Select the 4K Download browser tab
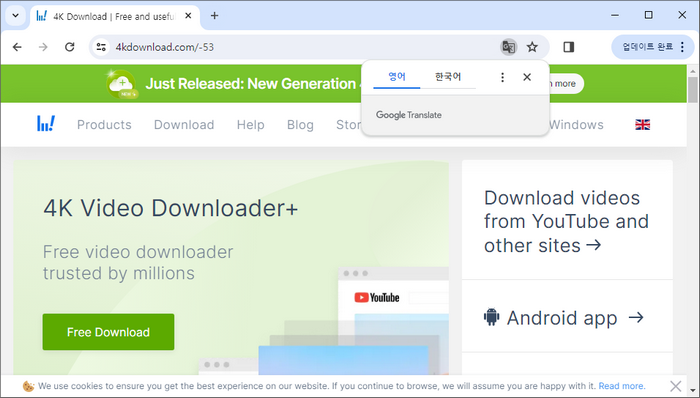Image resolution: width=700 pixels, height=398 pixels. click(x=114, y=17)
